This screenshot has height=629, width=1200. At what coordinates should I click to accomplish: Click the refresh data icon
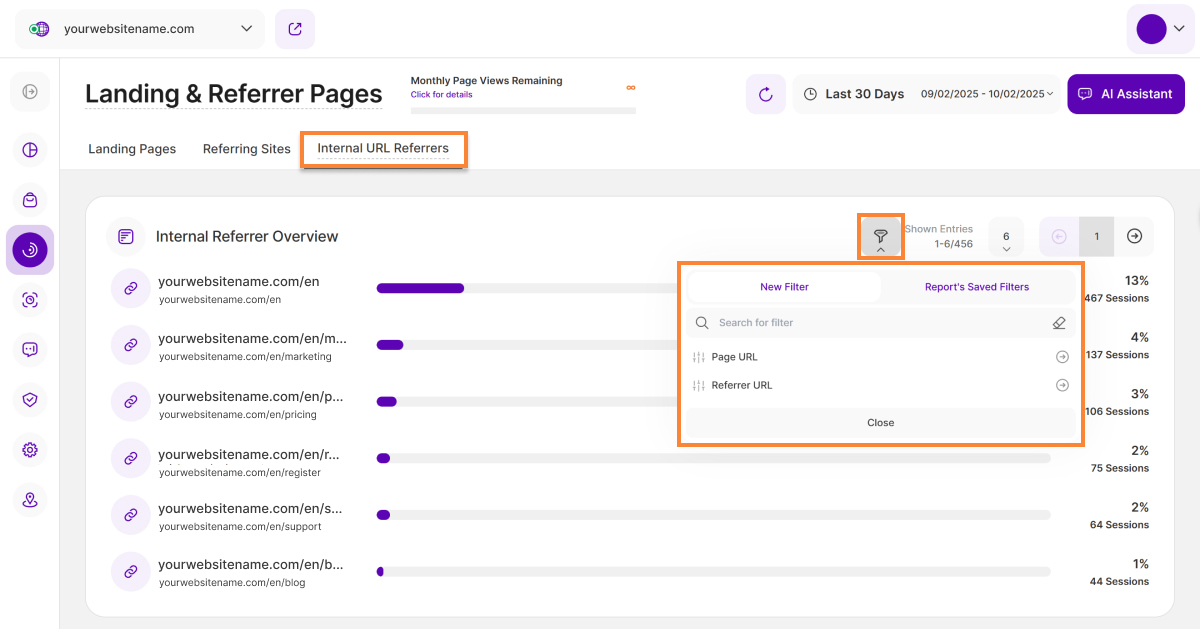pyautogui.click(x=765, y=94)
